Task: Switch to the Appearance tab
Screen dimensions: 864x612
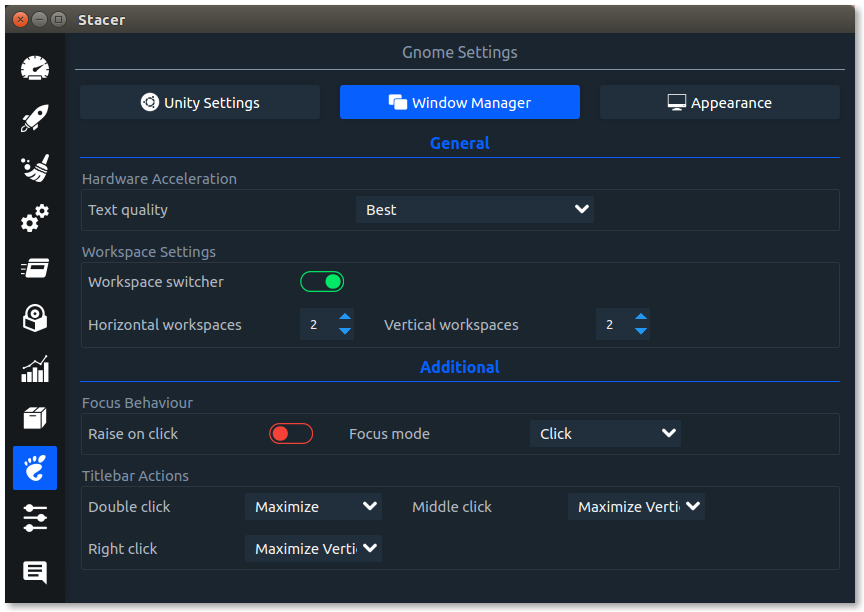Action: 720,102
